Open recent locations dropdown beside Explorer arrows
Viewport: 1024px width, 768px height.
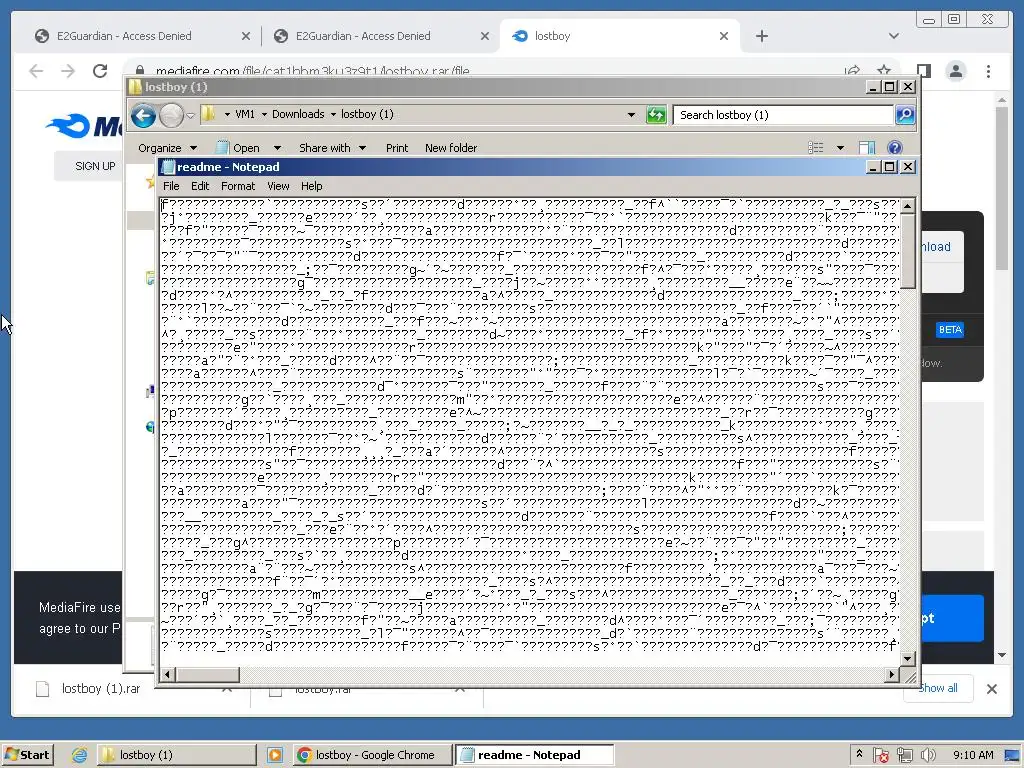coord(190,116)
